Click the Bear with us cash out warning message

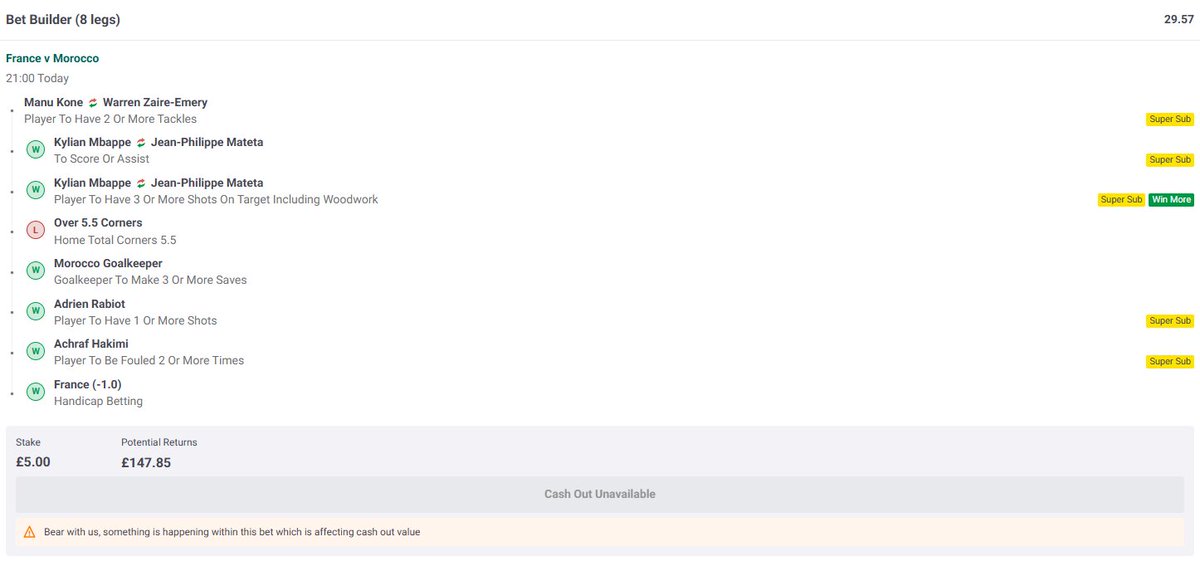click(232, 532)
